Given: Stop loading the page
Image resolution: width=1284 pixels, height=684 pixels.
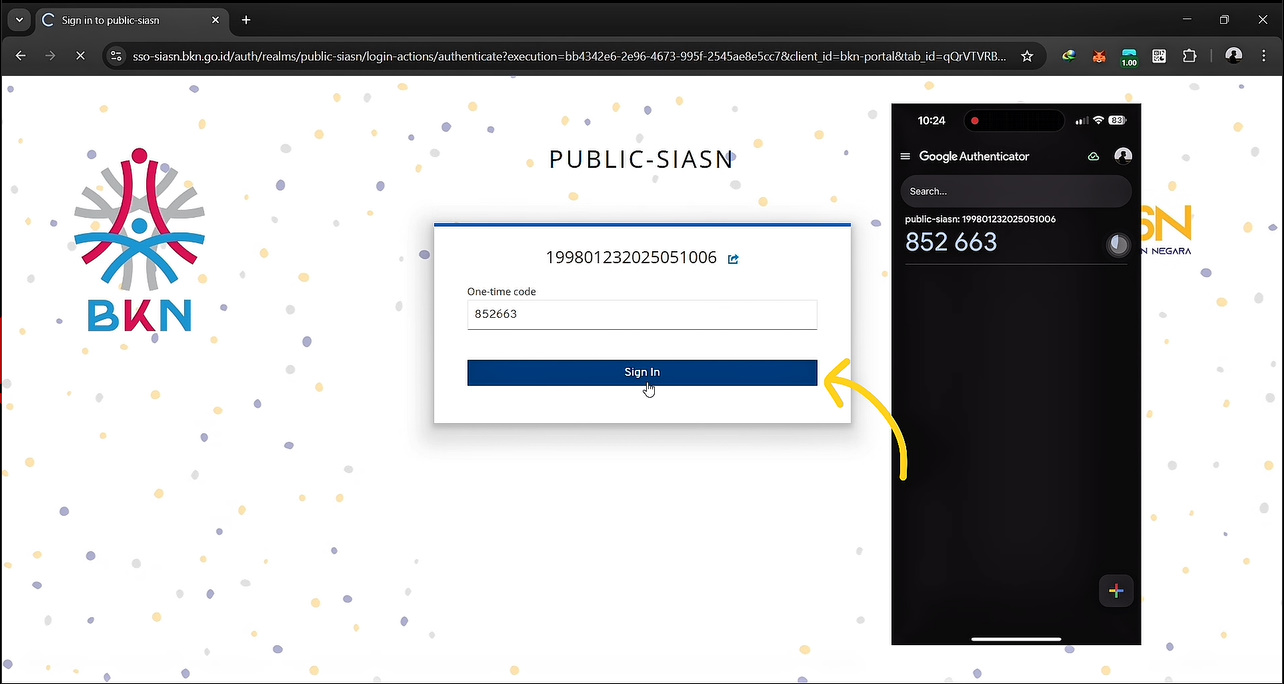Looking at the screenshot, I should click(x=80, y=56).
